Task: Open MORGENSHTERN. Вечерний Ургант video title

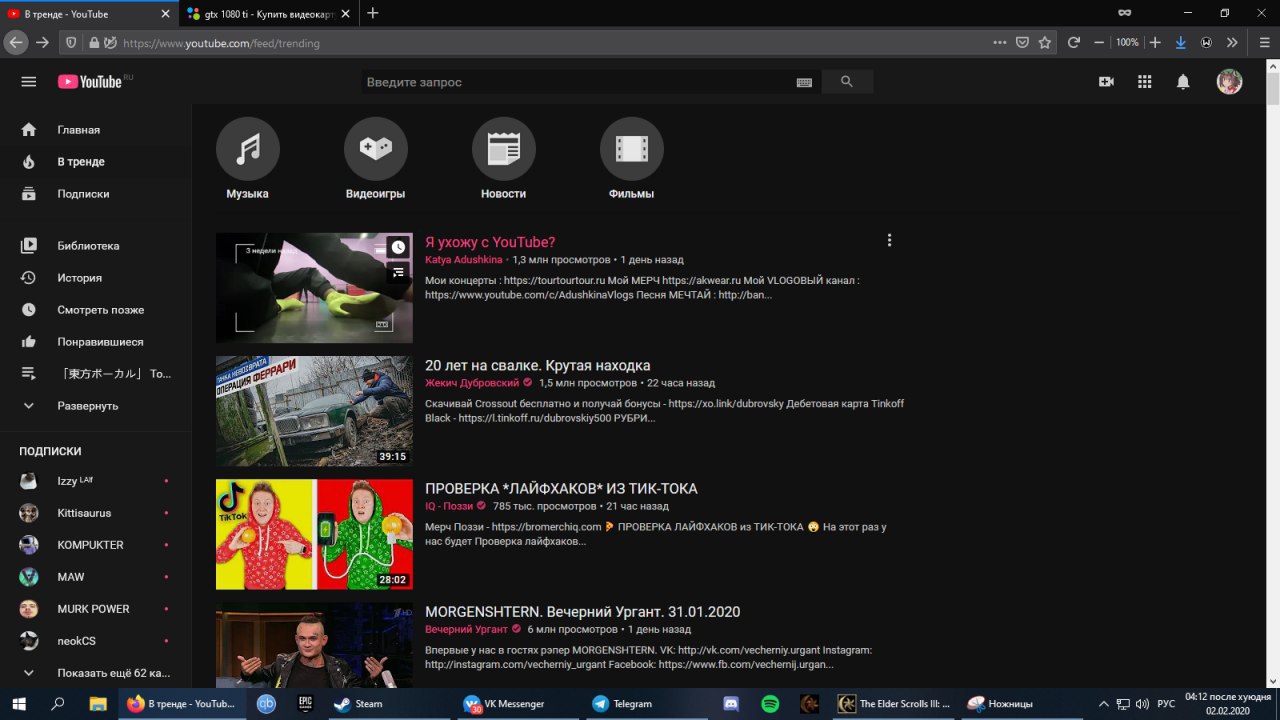Action: (x=583, y=611)
